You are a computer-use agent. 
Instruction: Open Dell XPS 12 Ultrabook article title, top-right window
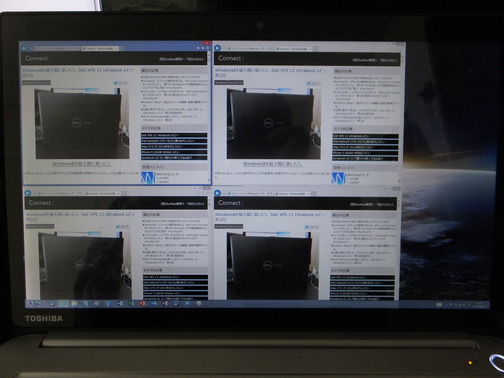pyautogui.click(x=271, y=73)
